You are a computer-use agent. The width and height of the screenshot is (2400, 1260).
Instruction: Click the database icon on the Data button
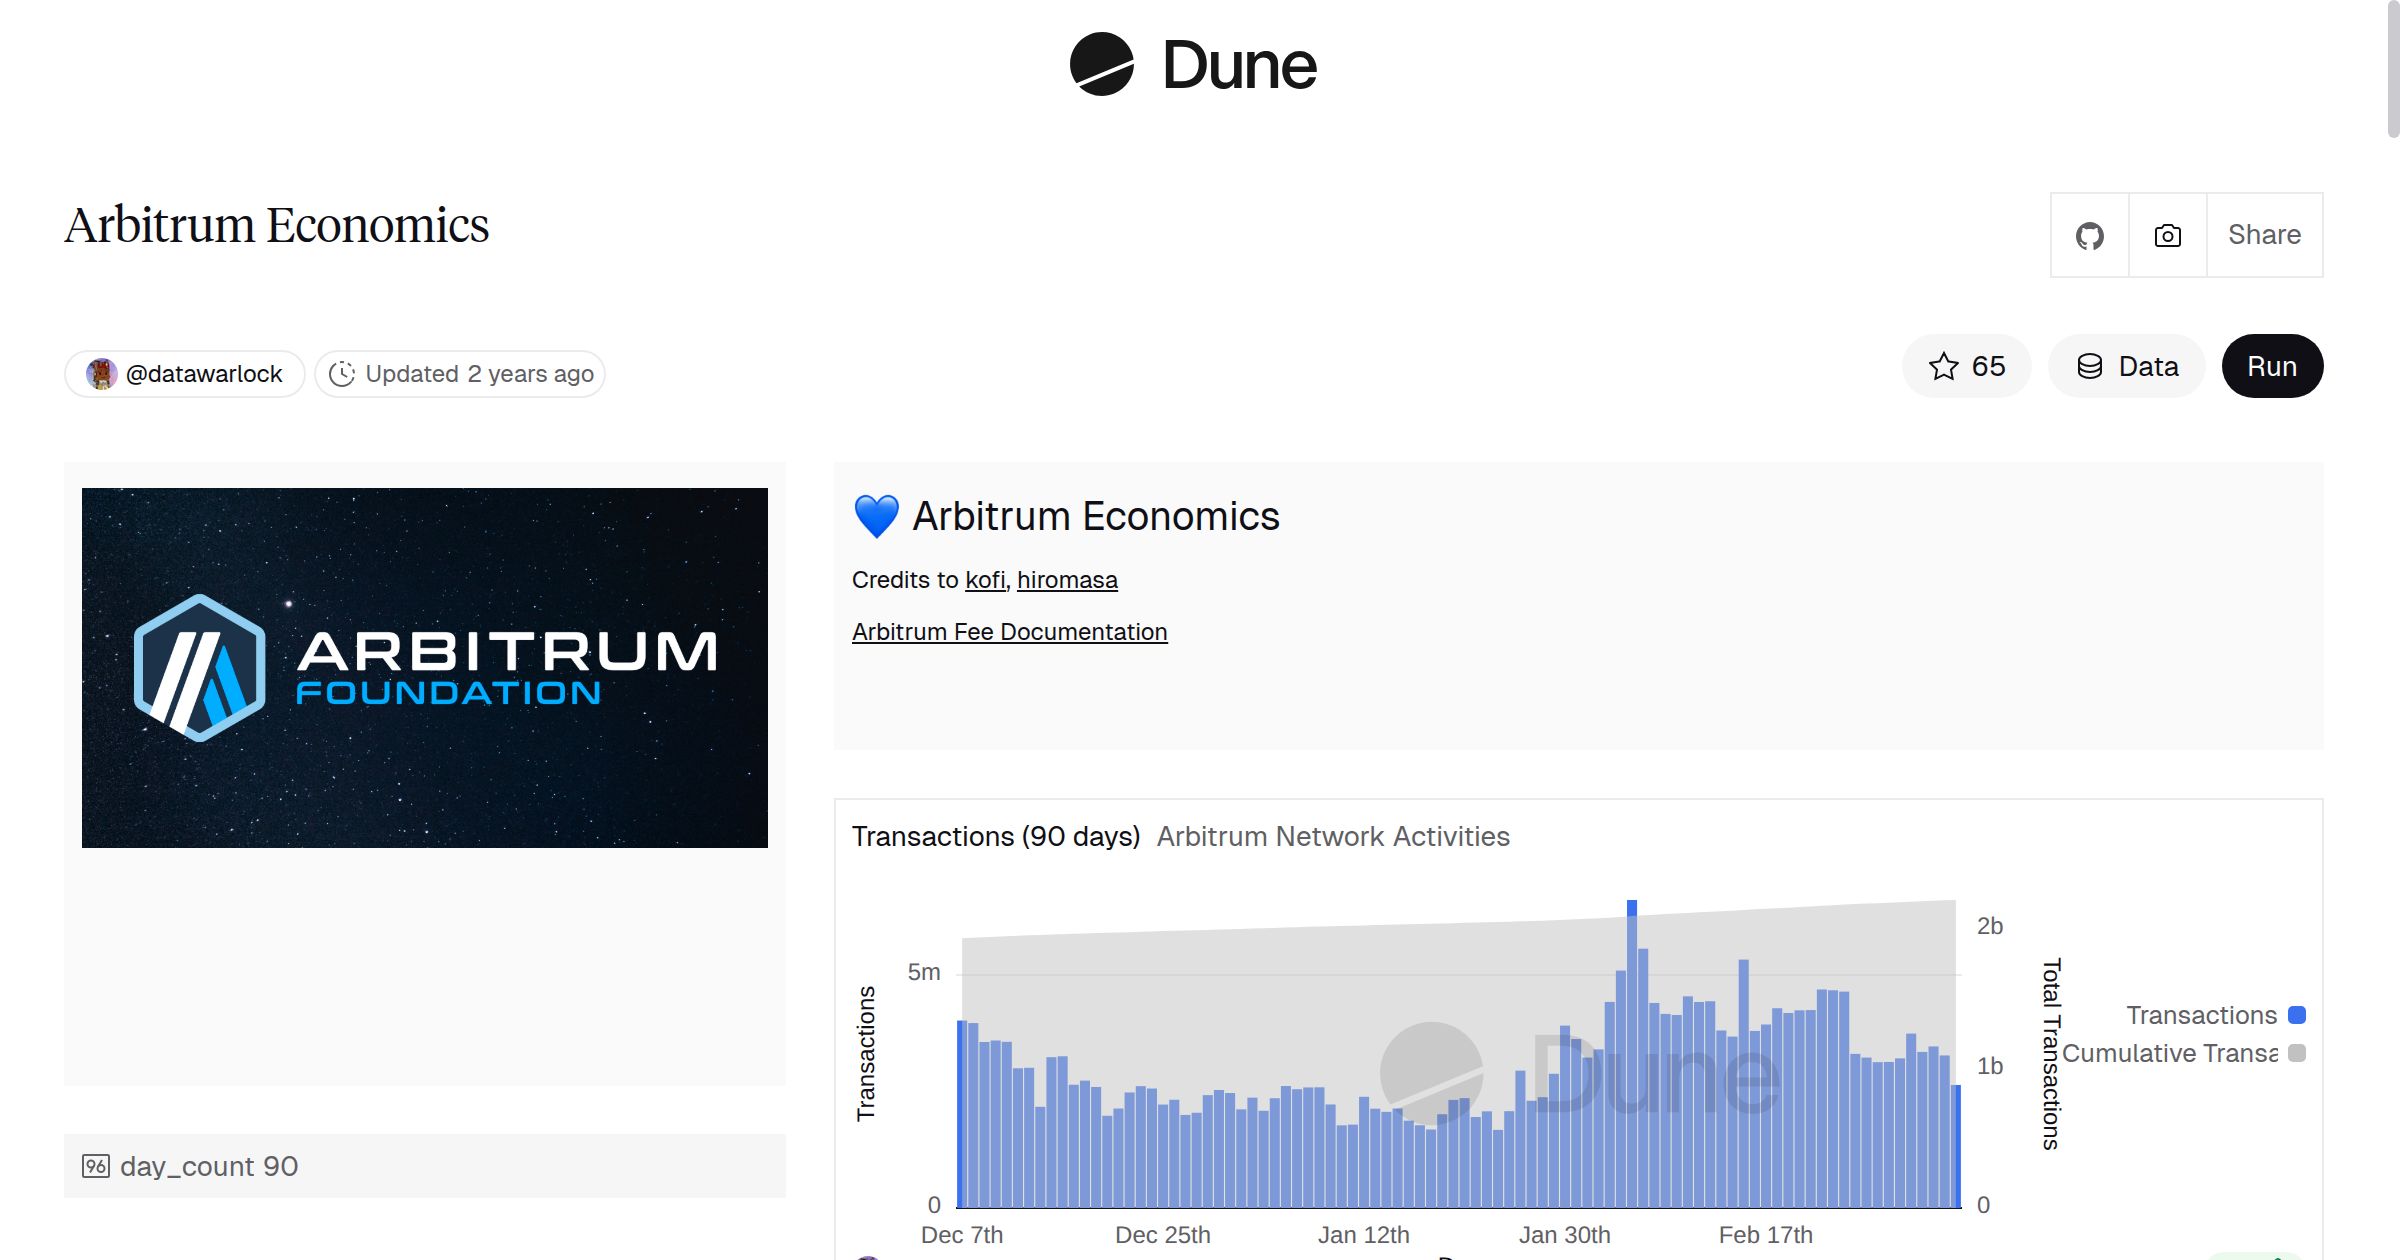pos(2092,366)
